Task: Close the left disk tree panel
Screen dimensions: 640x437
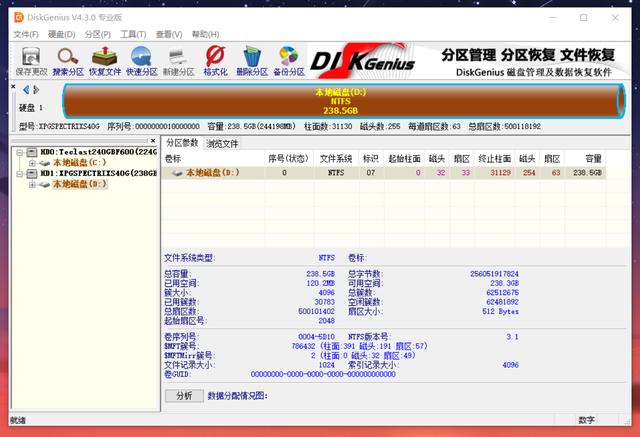Action: pos(153,141)
